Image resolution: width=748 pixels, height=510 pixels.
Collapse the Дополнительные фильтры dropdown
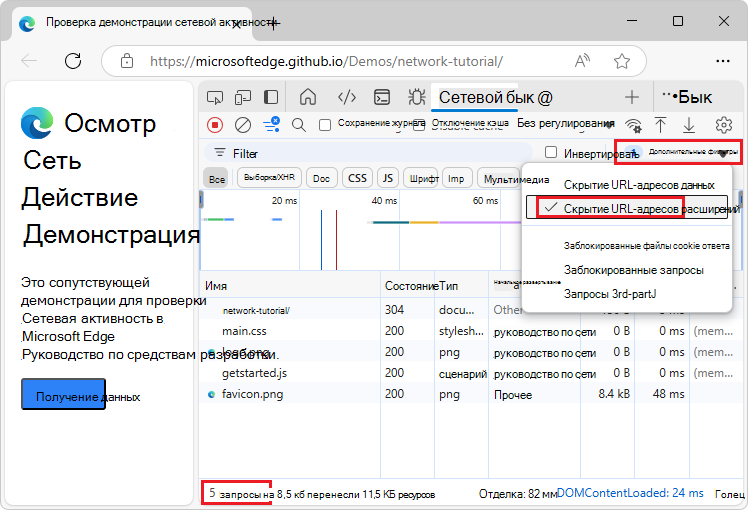[678, 152]
